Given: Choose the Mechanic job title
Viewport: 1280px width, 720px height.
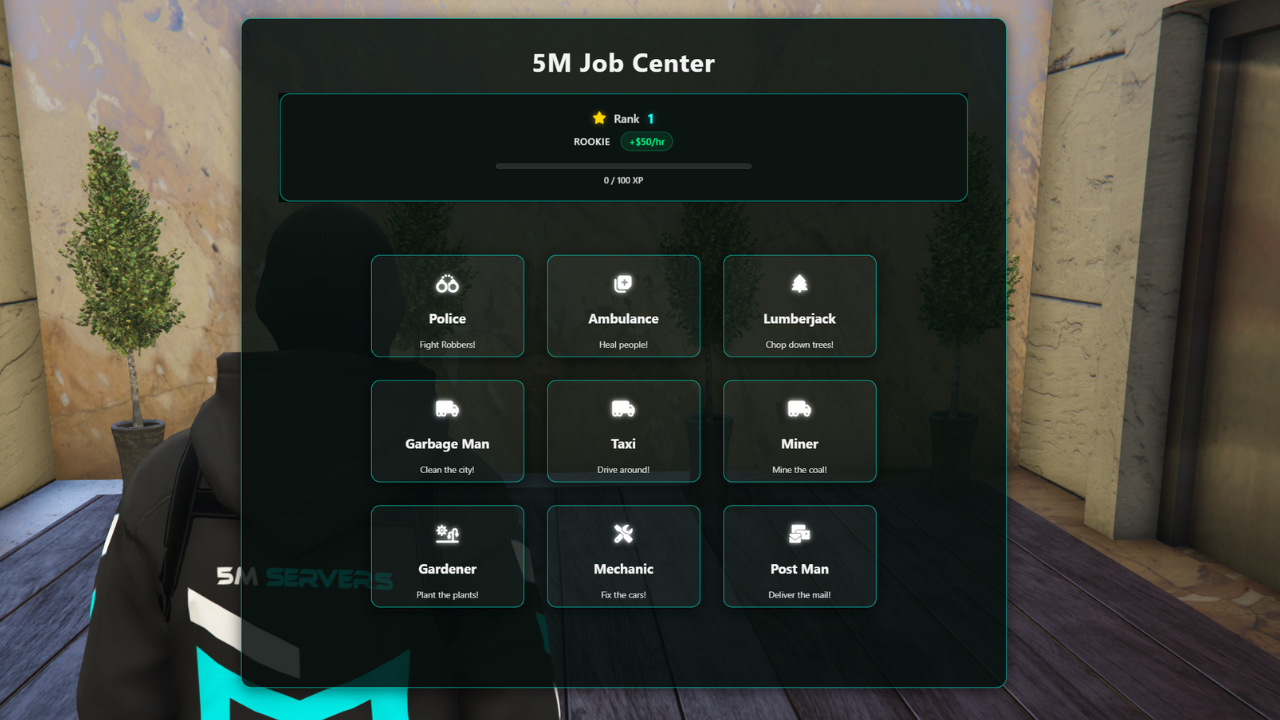Looking at the screenshot, I should (623, 569).
